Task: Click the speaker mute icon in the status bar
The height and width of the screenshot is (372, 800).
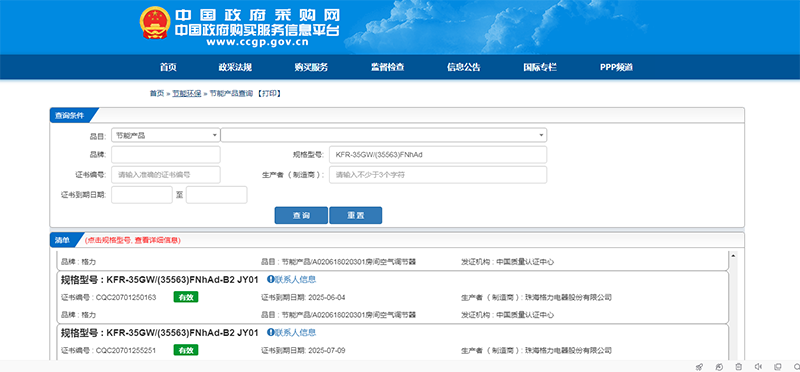Action: (x=758, y=366)
